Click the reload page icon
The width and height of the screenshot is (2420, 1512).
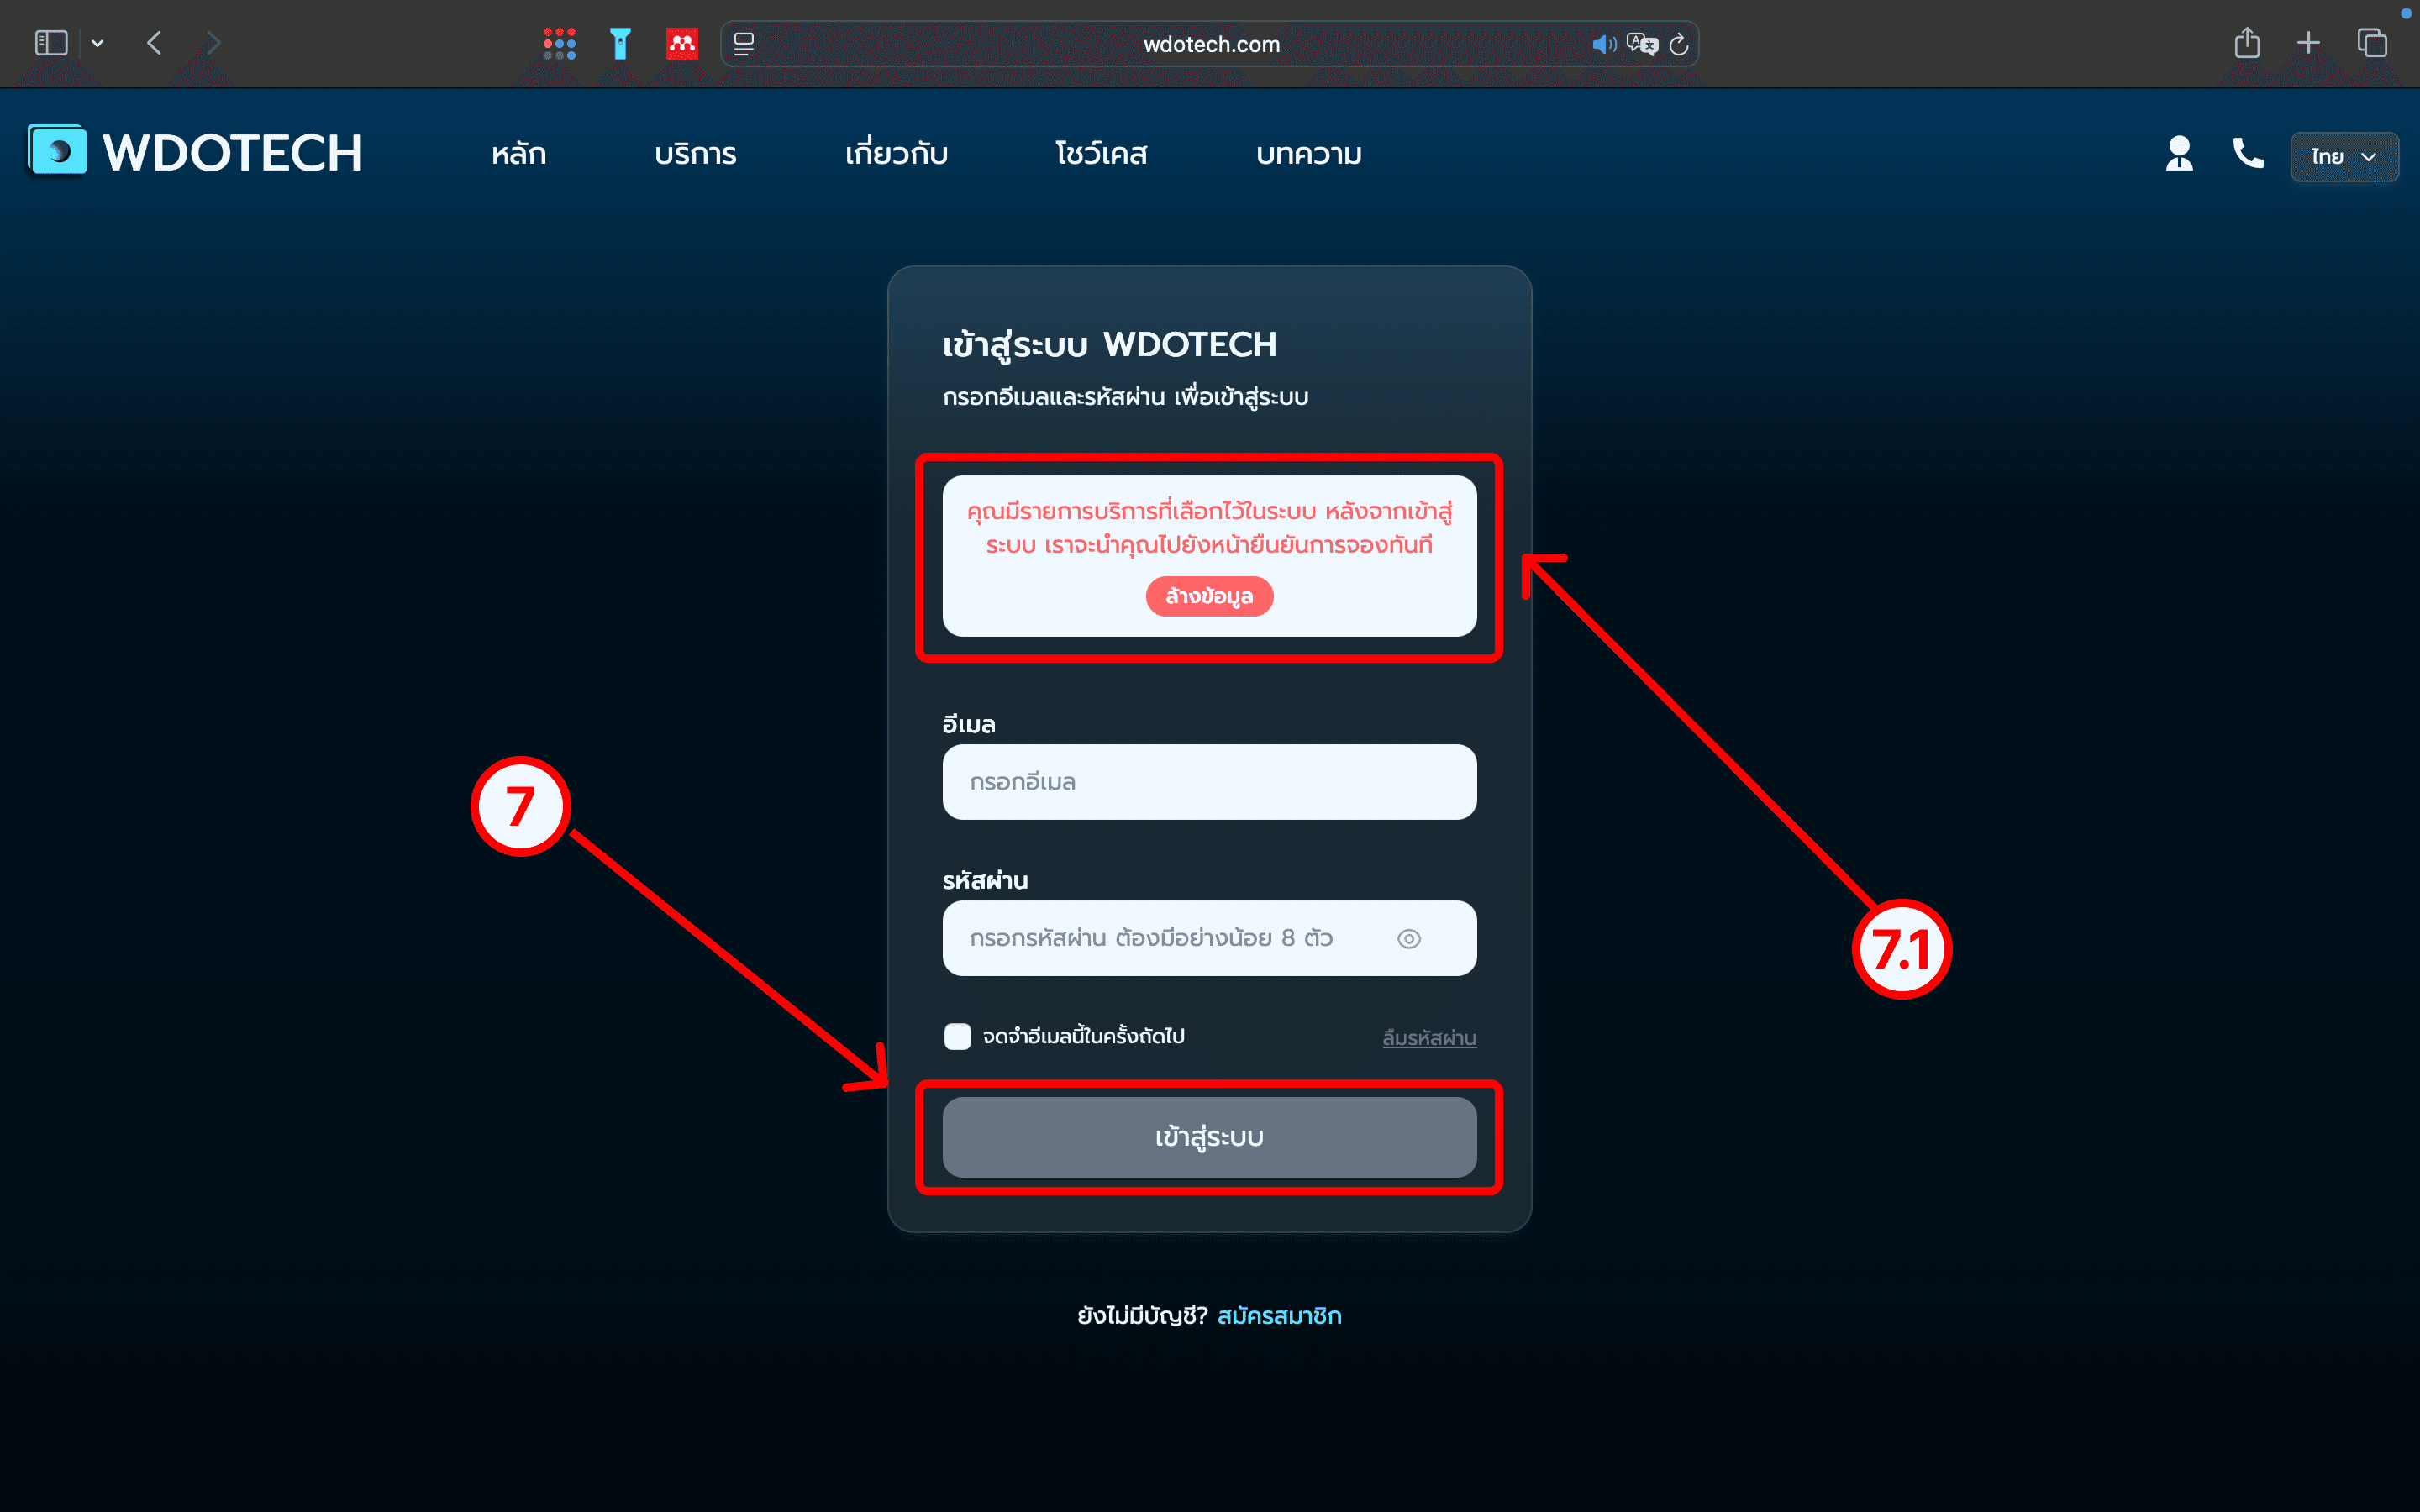pos(1679,44)
